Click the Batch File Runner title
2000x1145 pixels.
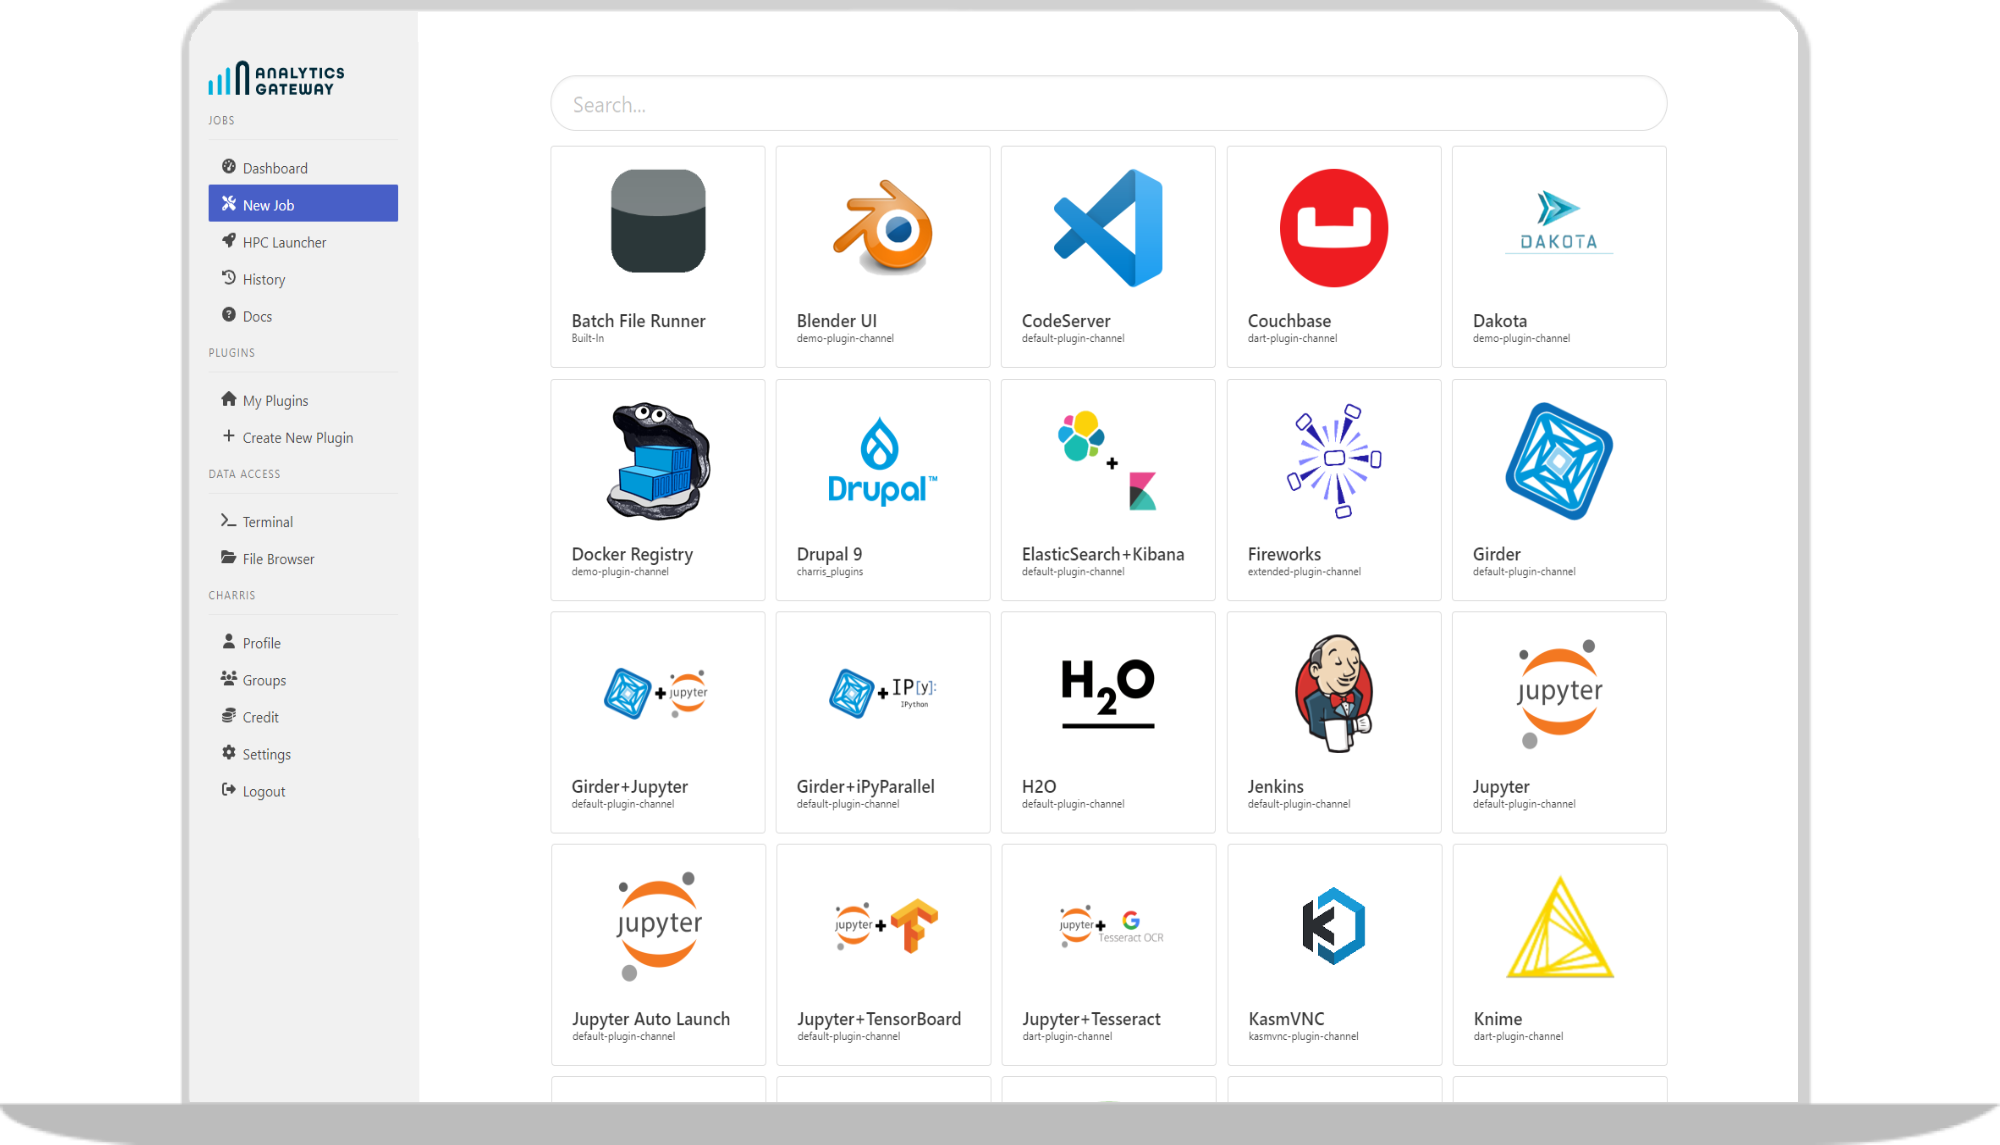pos(638,320)
